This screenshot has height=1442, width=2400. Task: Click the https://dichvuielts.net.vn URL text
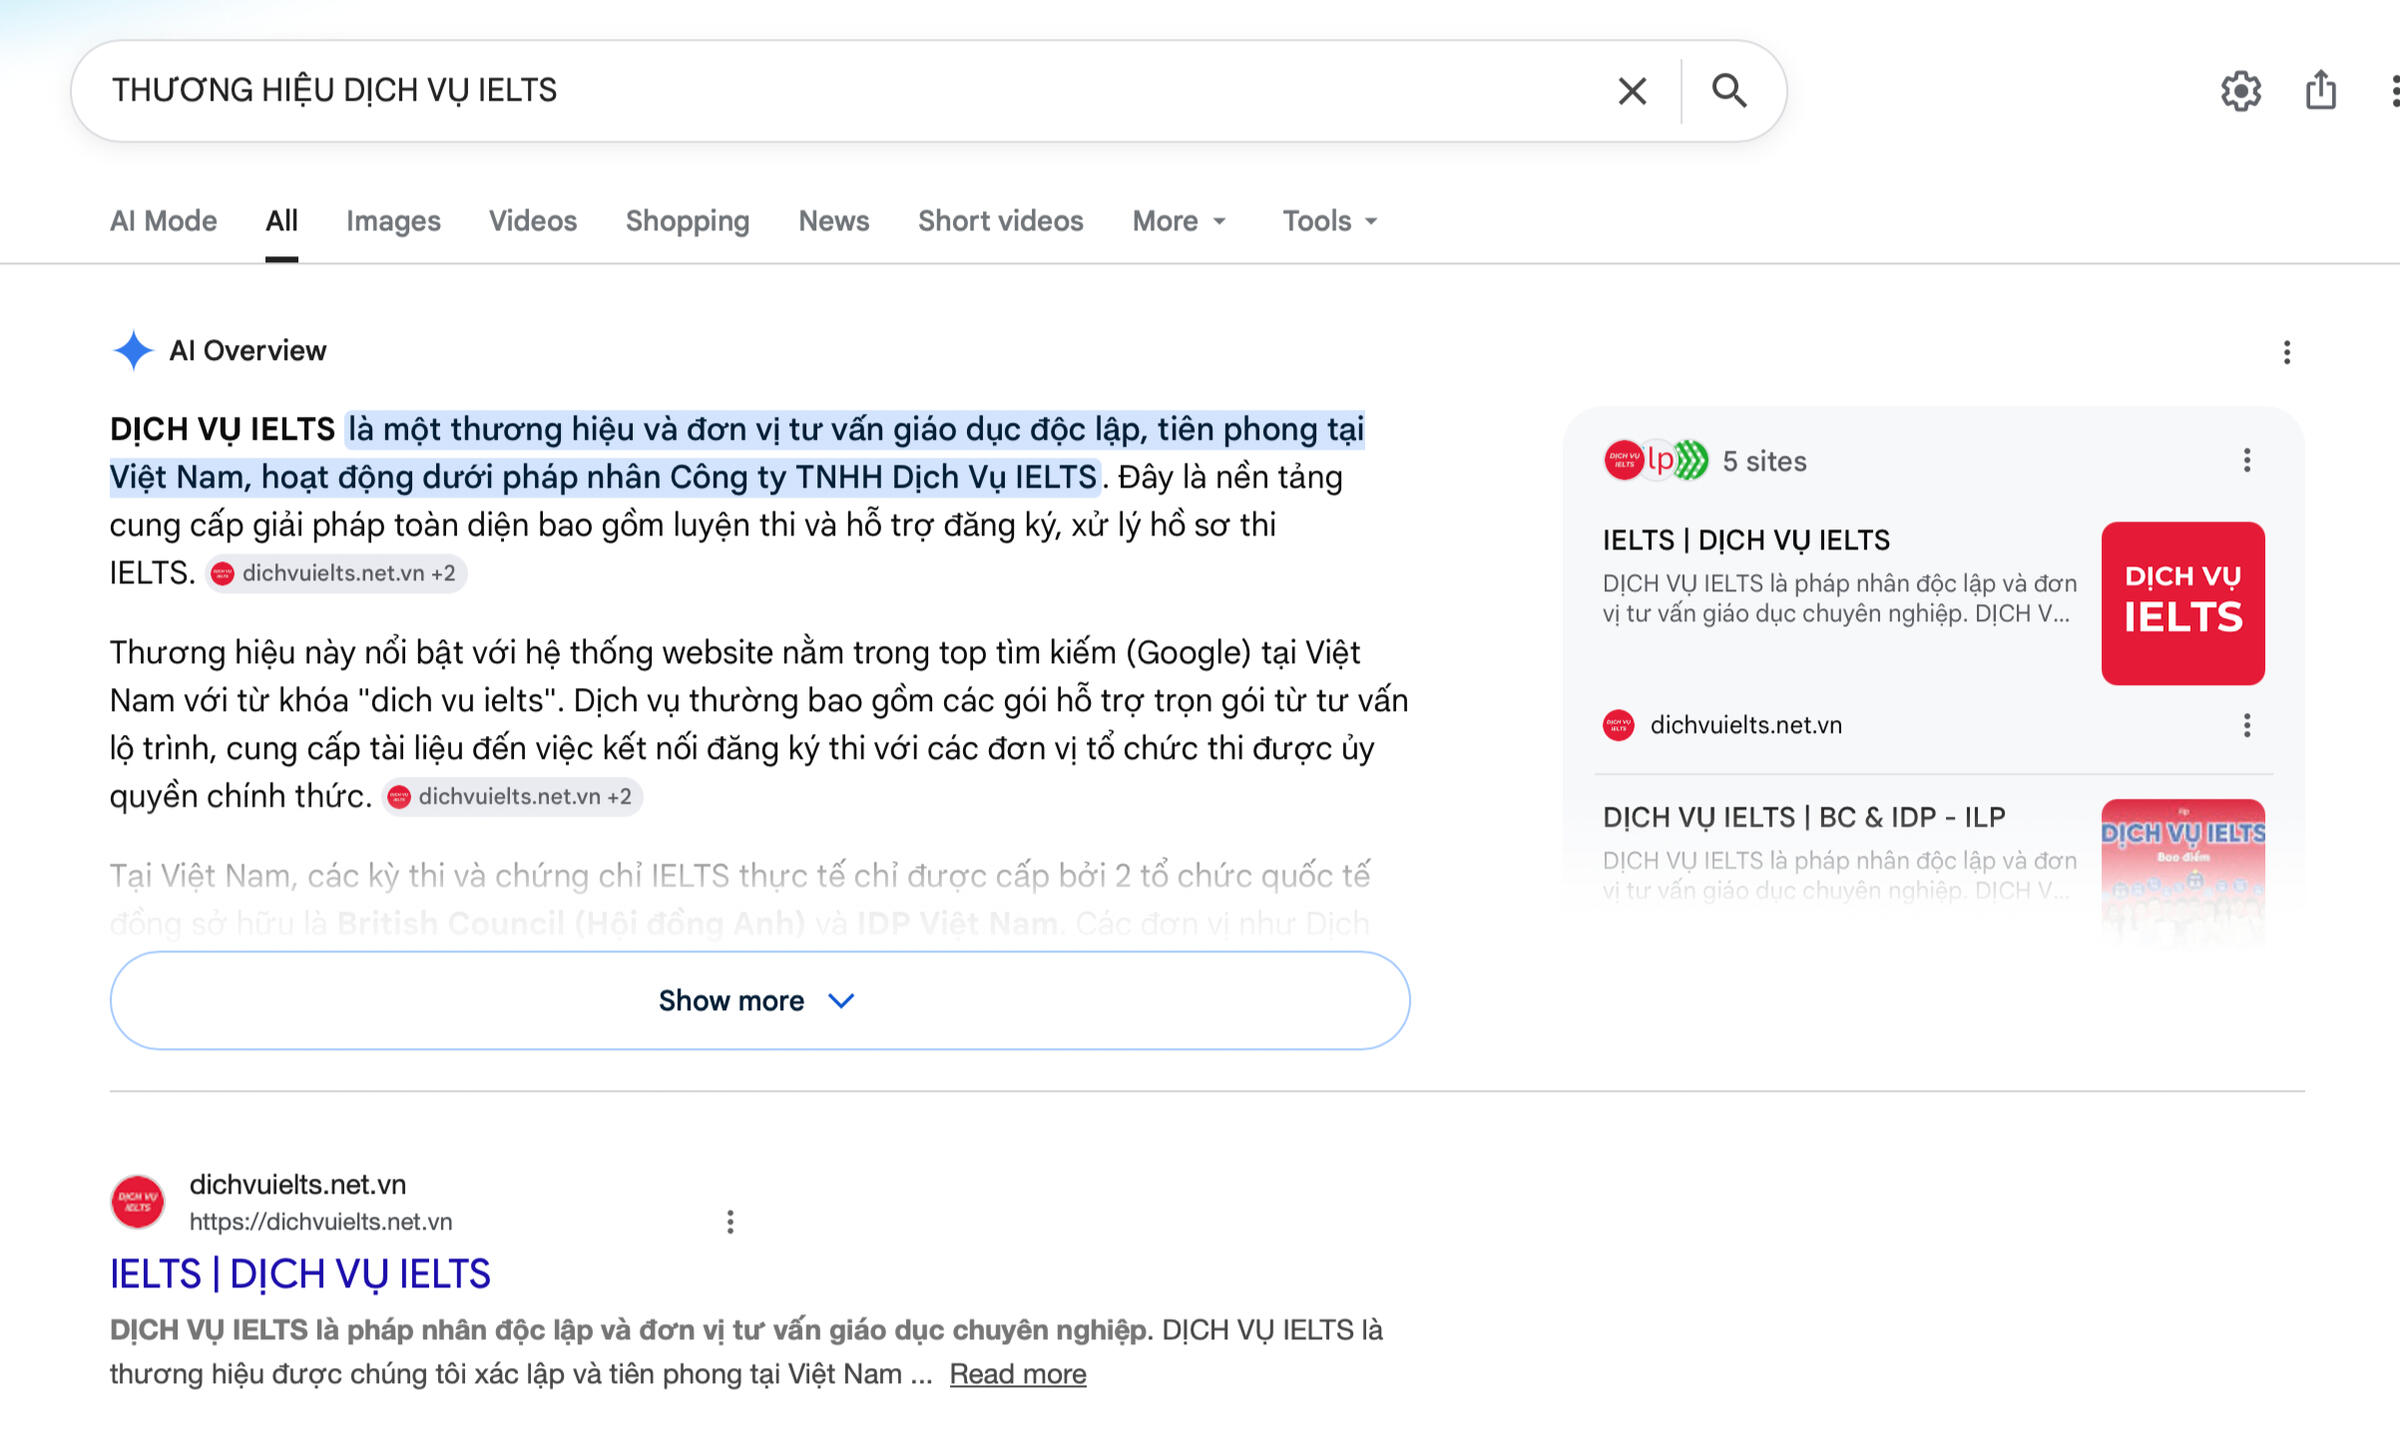click(x=321, y=1221)
